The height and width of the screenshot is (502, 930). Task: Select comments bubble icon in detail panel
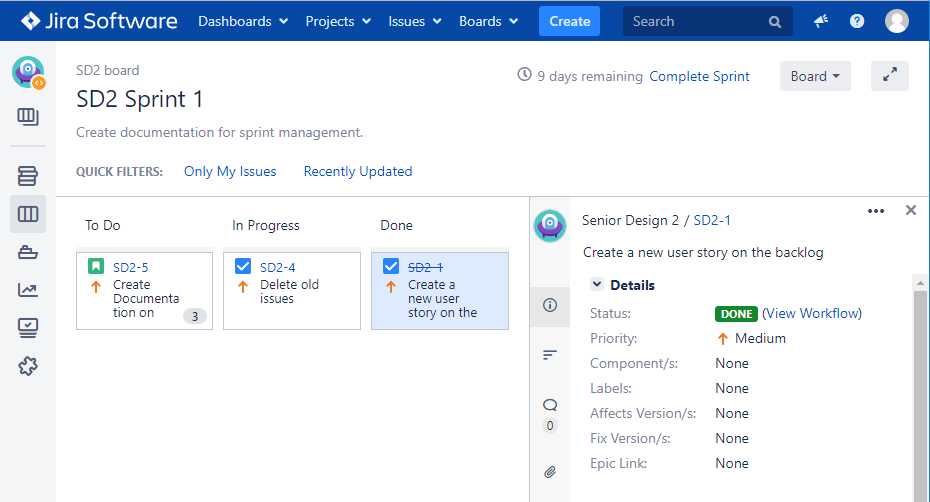[x=550, y=405]
